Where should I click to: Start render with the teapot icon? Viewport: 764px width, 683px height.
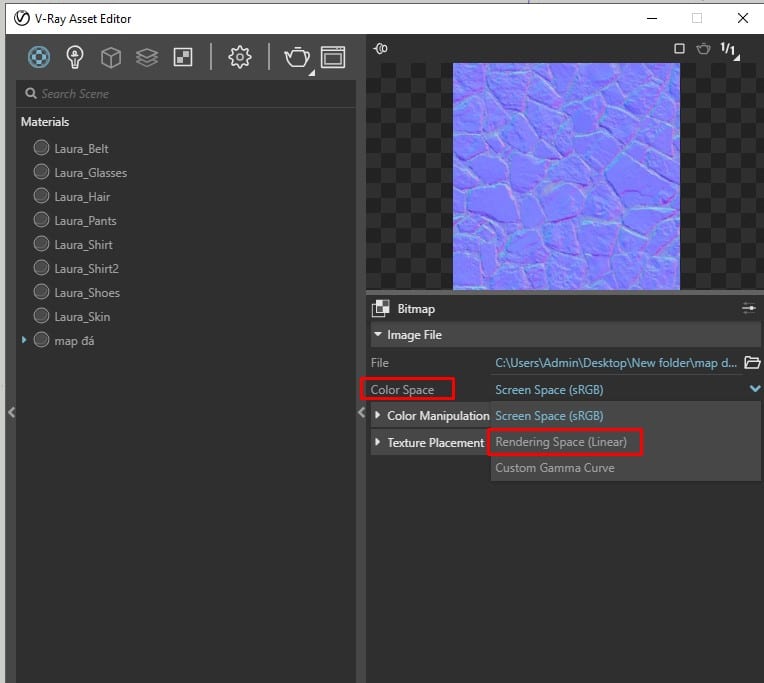pyautogui.click(x=297, y=58)
